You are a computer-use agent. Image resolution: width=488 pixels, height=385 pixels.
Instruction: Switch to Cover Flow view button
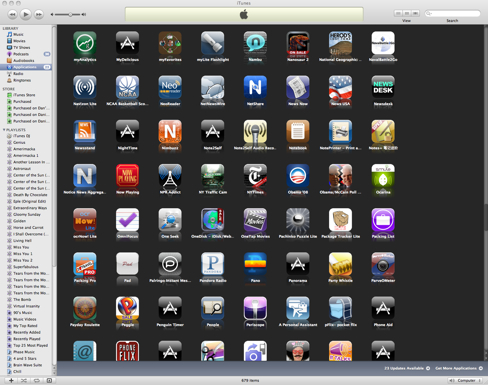tap(415, 13)
